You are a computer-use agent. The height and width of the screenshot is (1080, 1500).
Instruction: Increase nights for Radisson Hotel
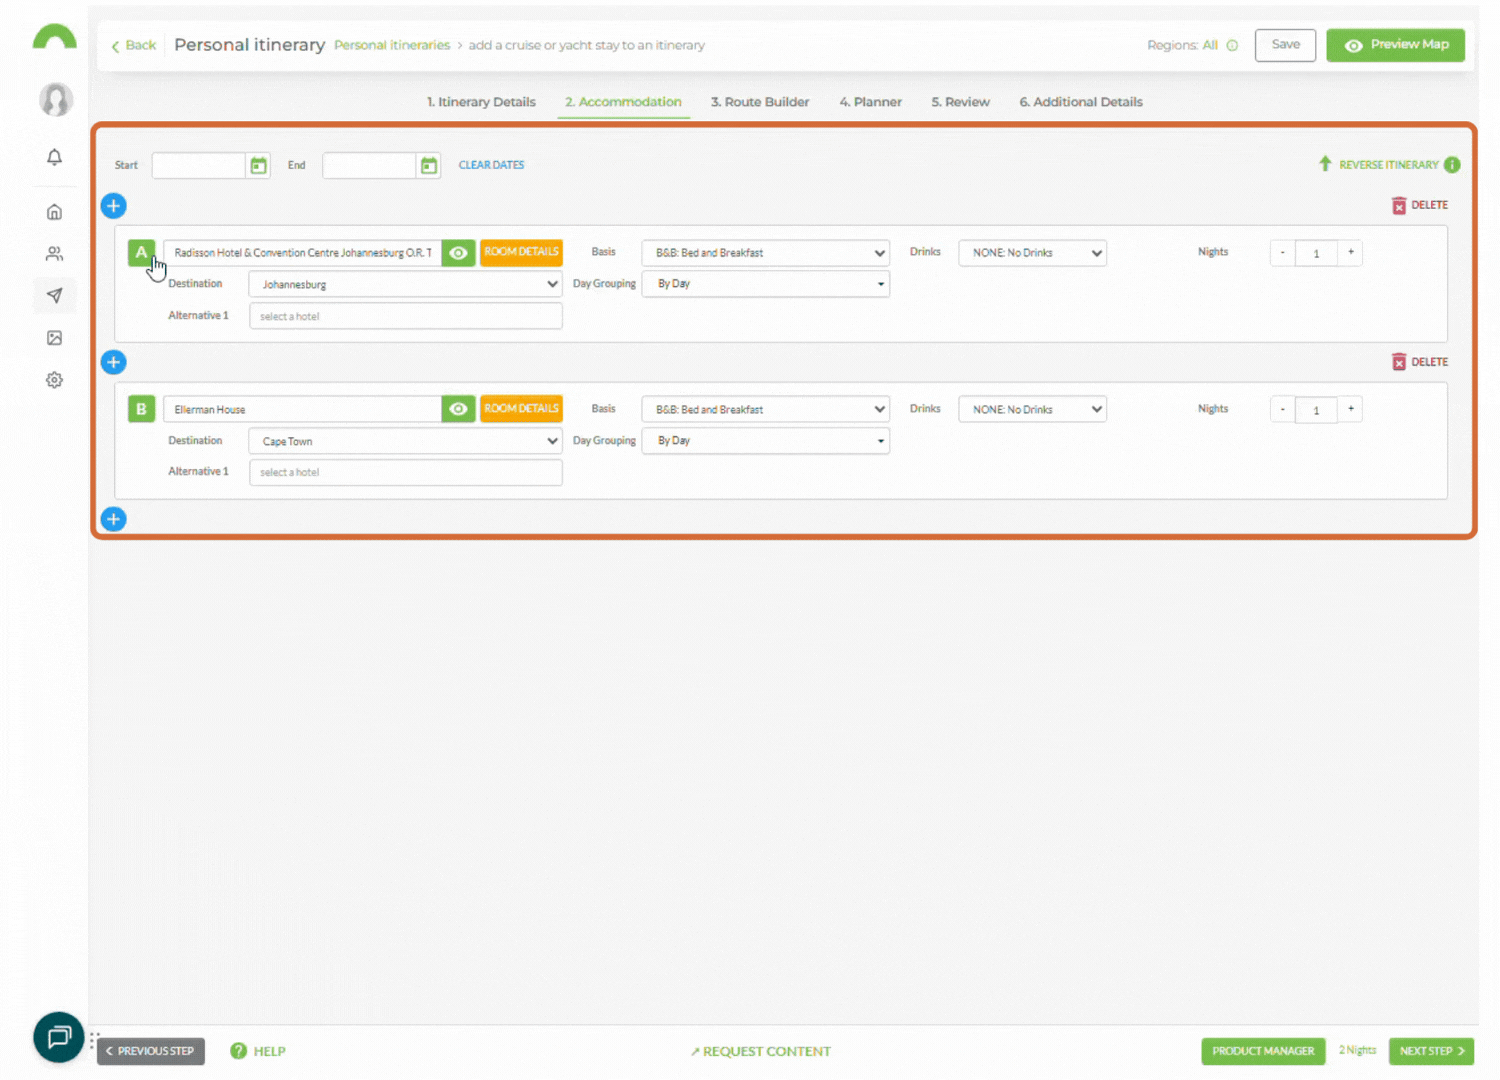click(1350, 253)
